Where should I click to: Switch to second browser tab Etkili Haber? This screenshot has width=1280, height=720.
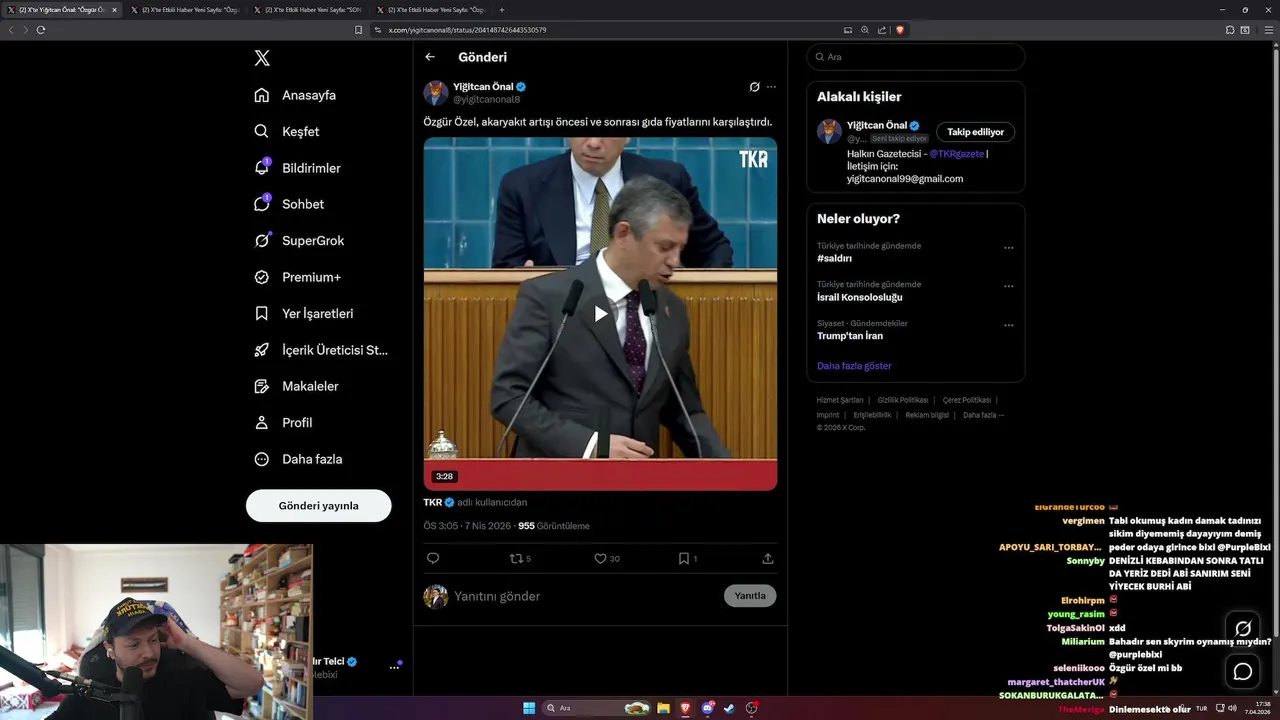click(x=185, y=10)
